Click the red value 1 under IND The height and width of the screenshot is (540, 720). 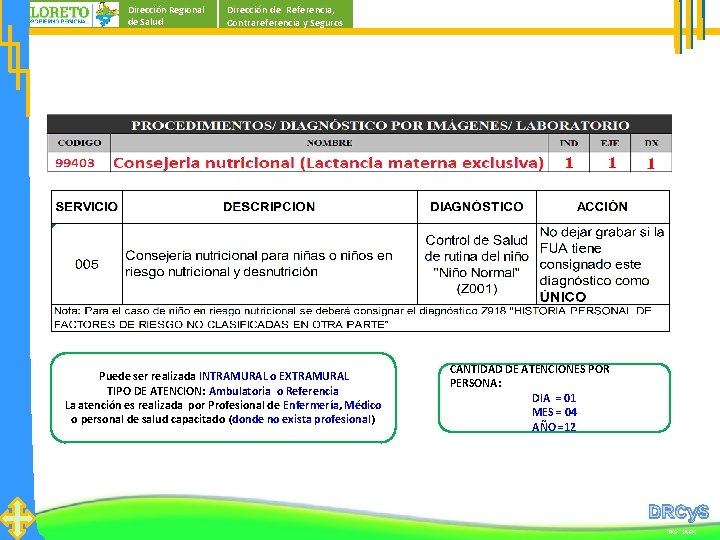568,163
